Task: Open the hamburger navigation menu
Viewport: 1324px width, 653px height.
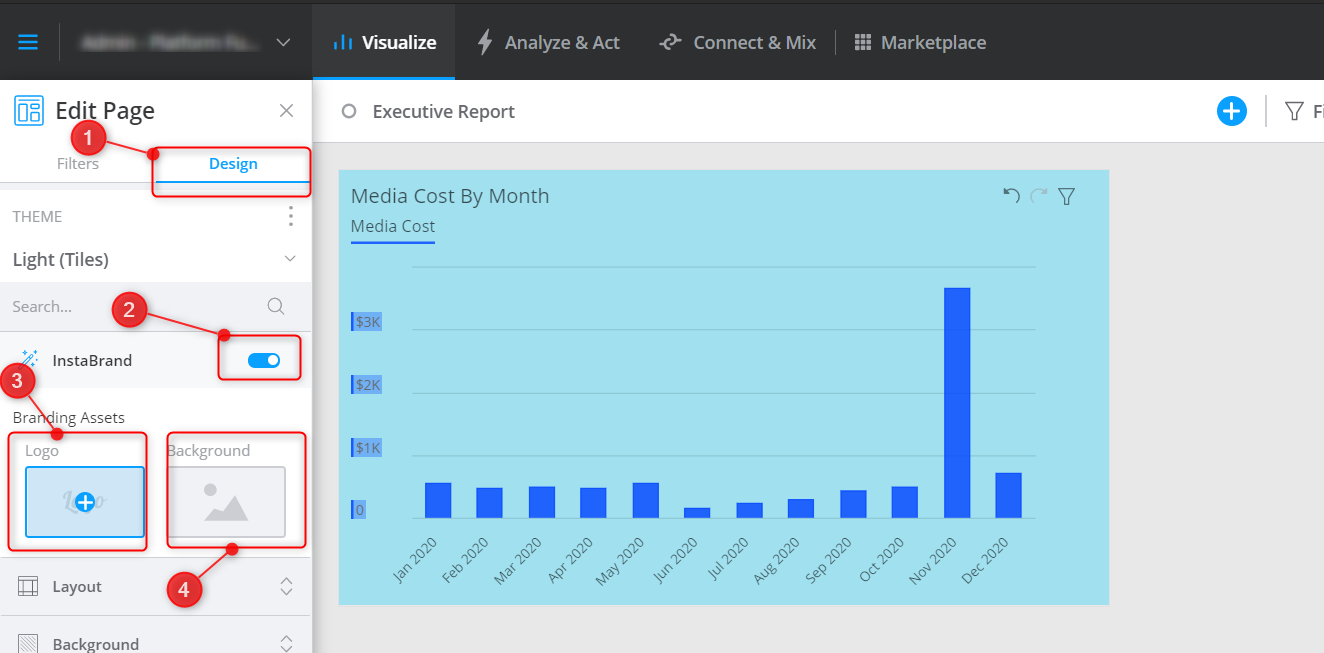Action: [28, 42]
